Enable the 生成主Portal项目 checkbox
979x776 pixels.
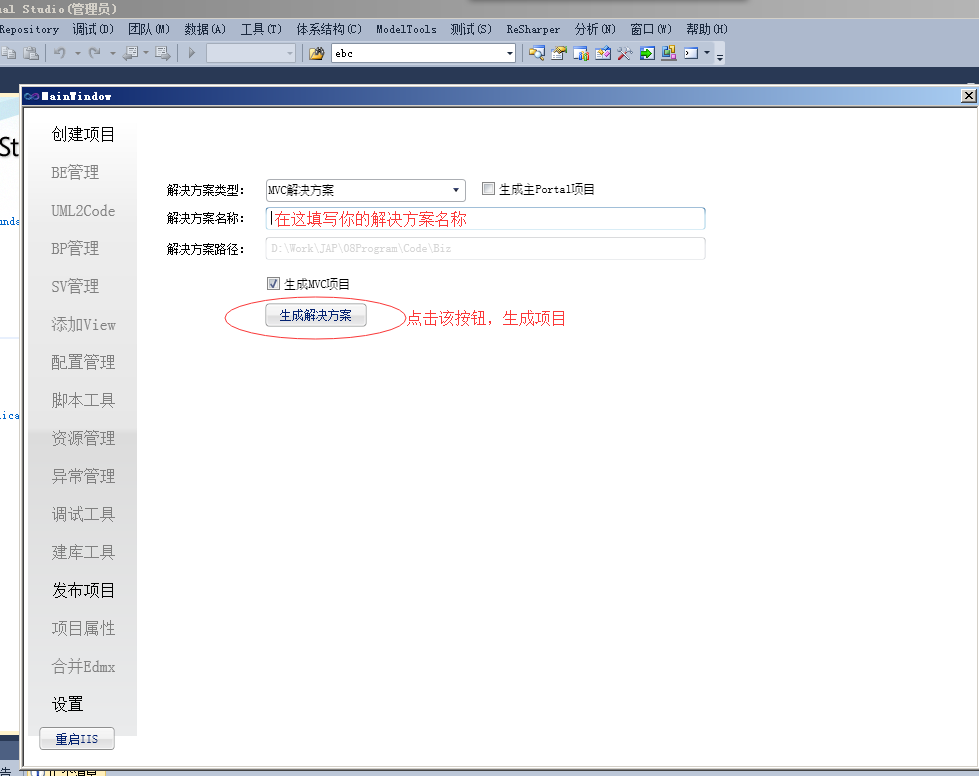coord(489,189)
